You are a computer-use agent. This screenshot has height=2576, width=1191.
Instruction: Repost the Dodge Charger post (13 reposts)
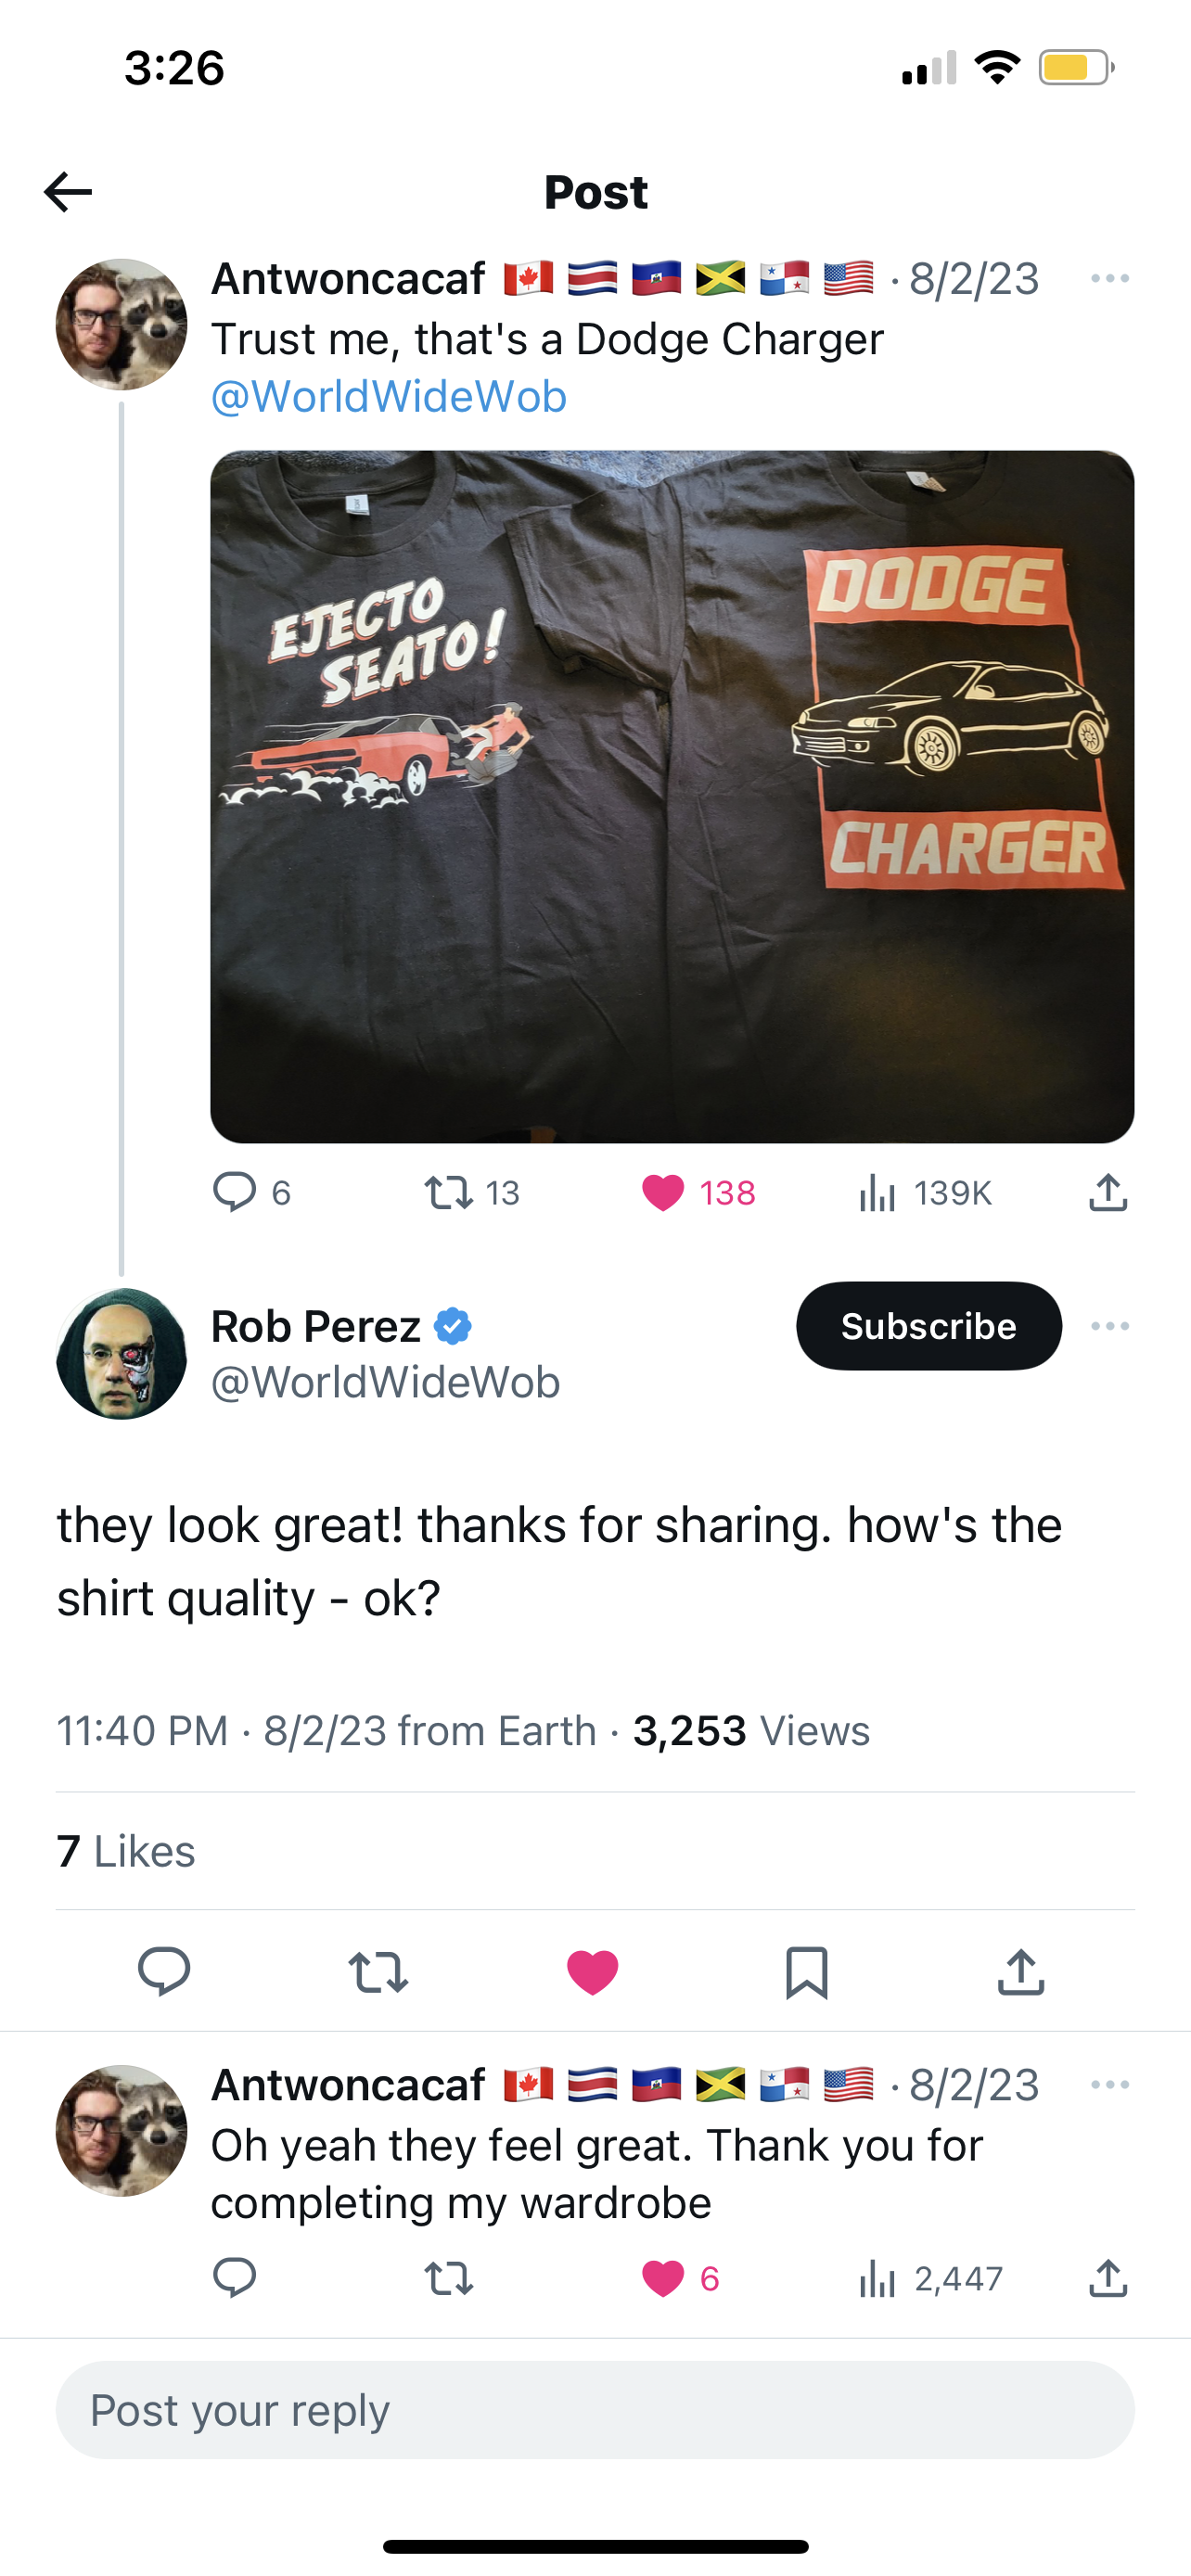click(x=448, y=1192)
